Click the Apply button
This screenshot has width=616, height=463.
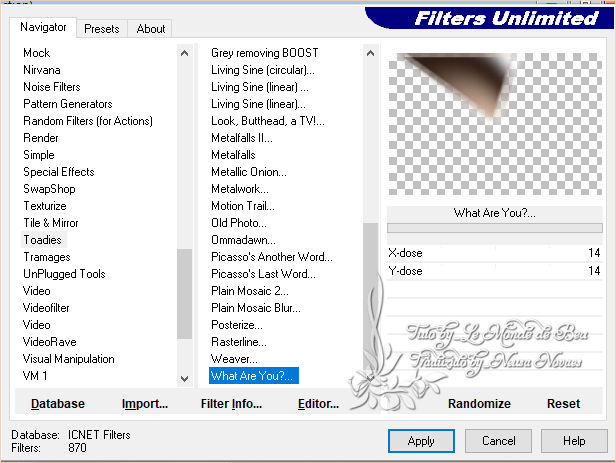tap(421, 441)
